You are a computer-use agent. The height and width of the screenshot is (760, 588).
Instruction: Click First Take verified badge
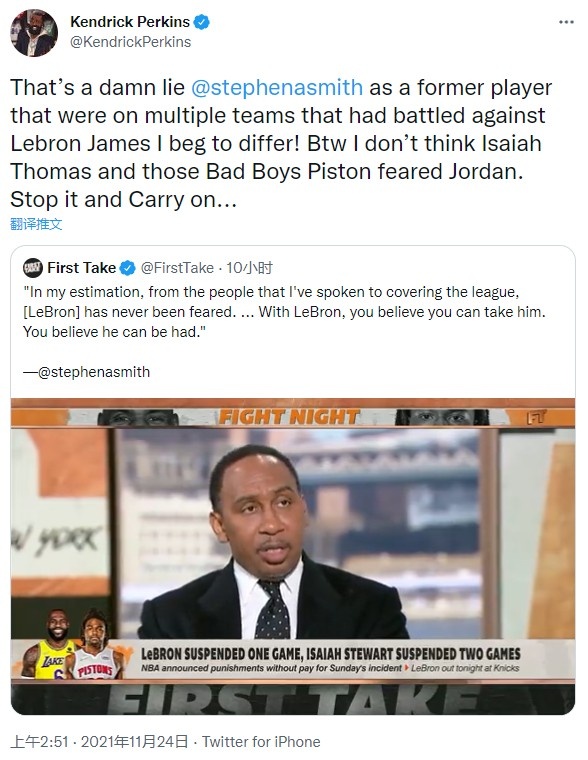tap(127, 268)
